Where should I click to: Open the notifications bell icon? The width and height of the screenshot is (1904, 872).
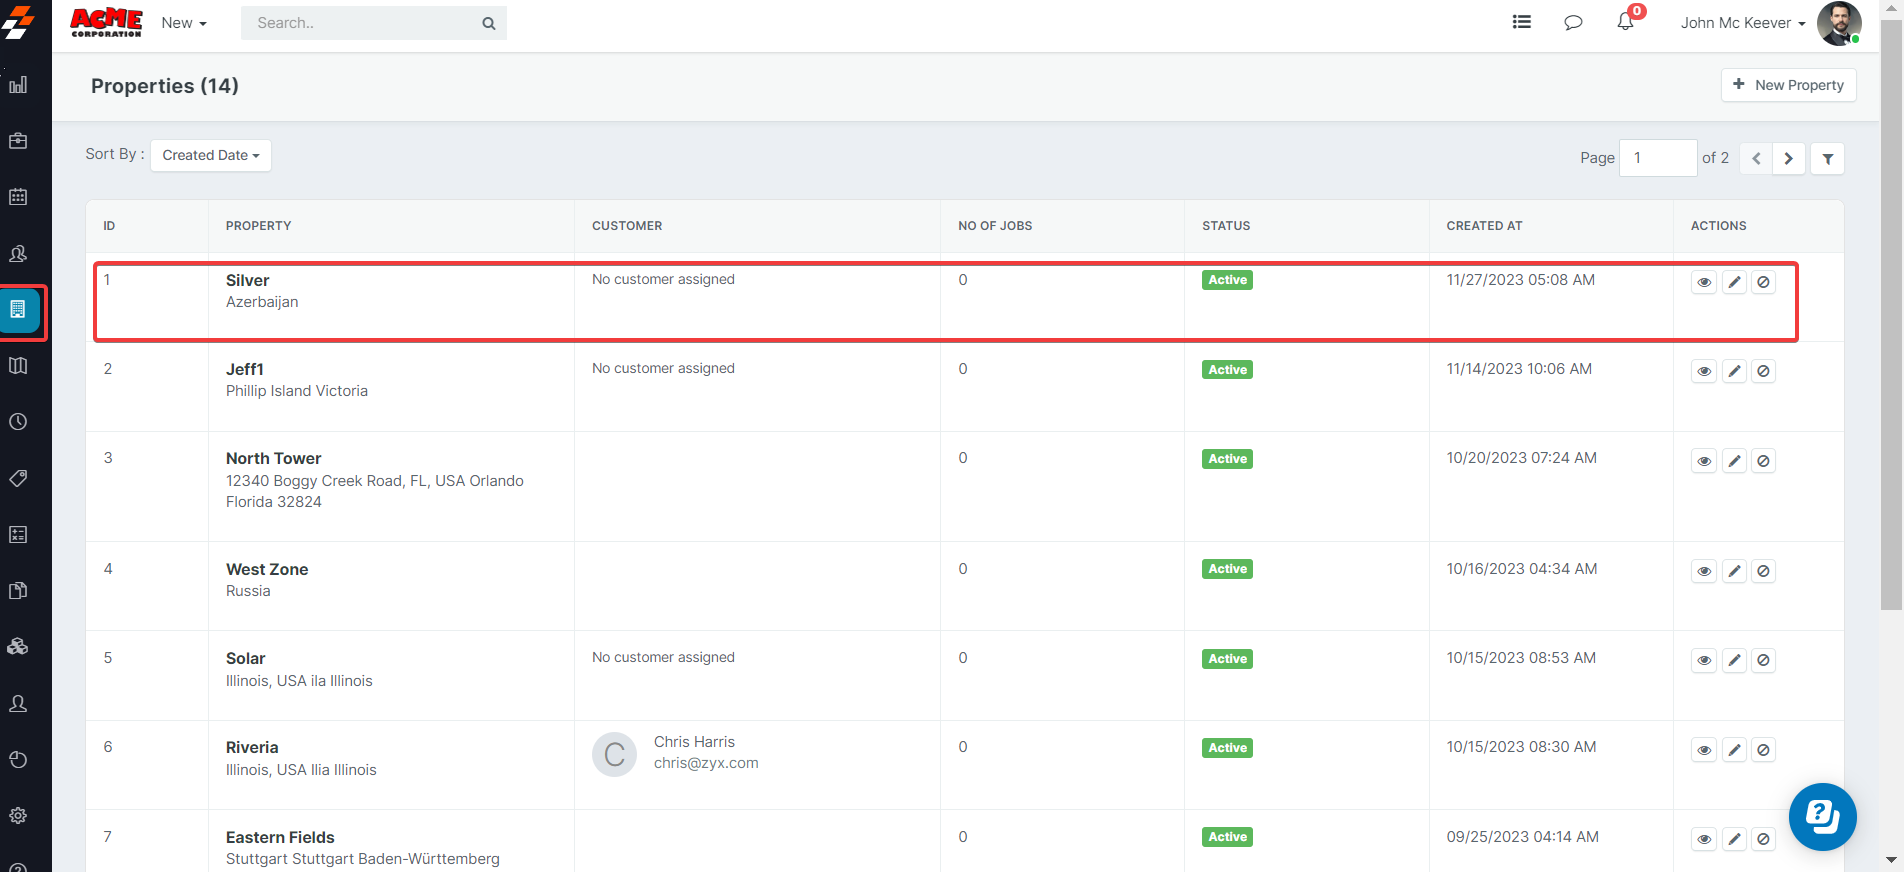point(1625,22)
